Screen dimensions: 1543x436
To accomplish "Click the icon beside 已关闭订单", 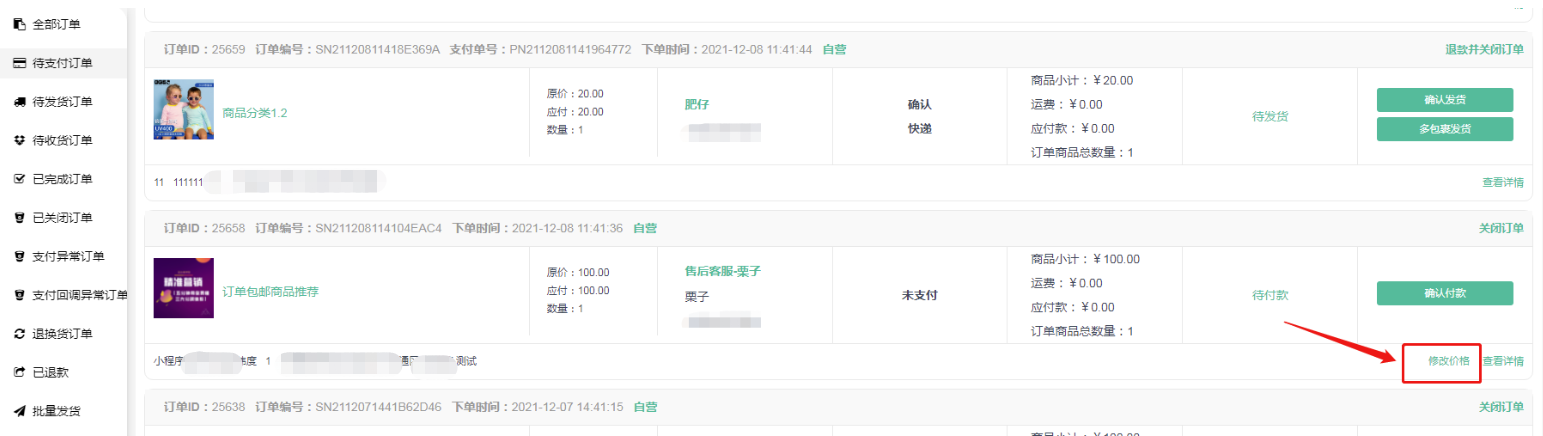I will point(19,218).
